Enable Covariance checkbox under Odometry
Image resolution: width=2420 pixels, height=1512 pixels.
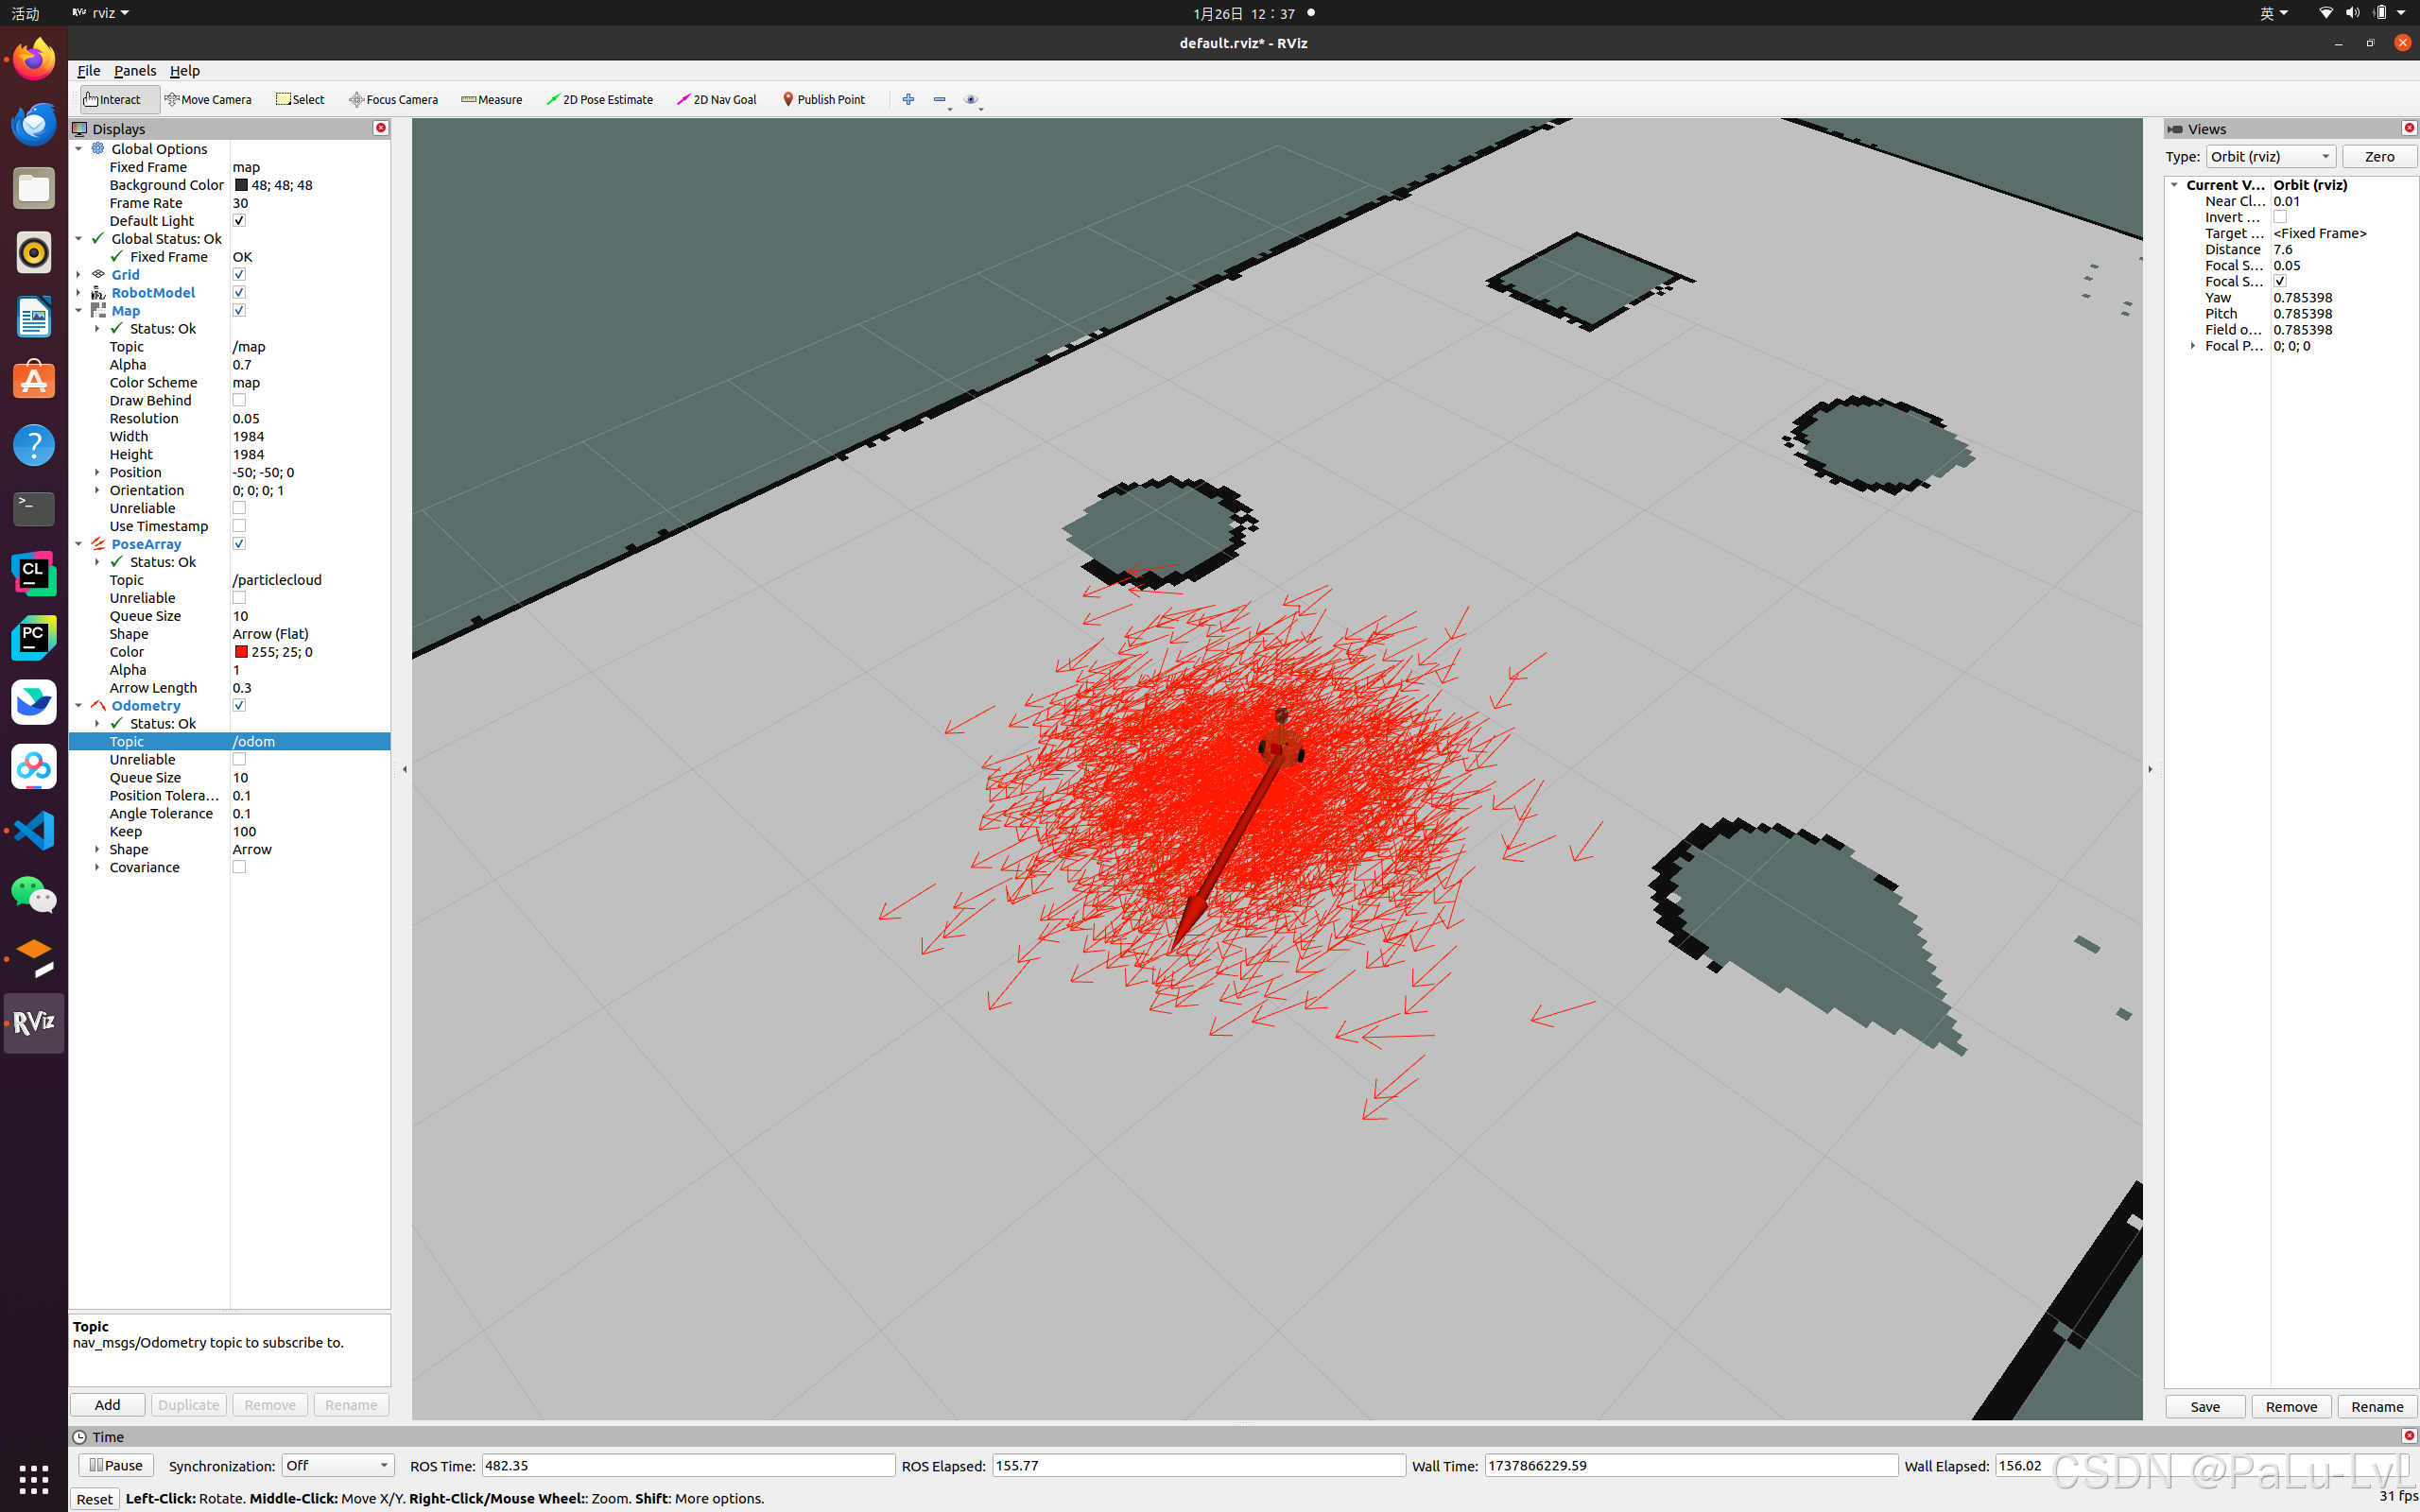coord(239,867)
